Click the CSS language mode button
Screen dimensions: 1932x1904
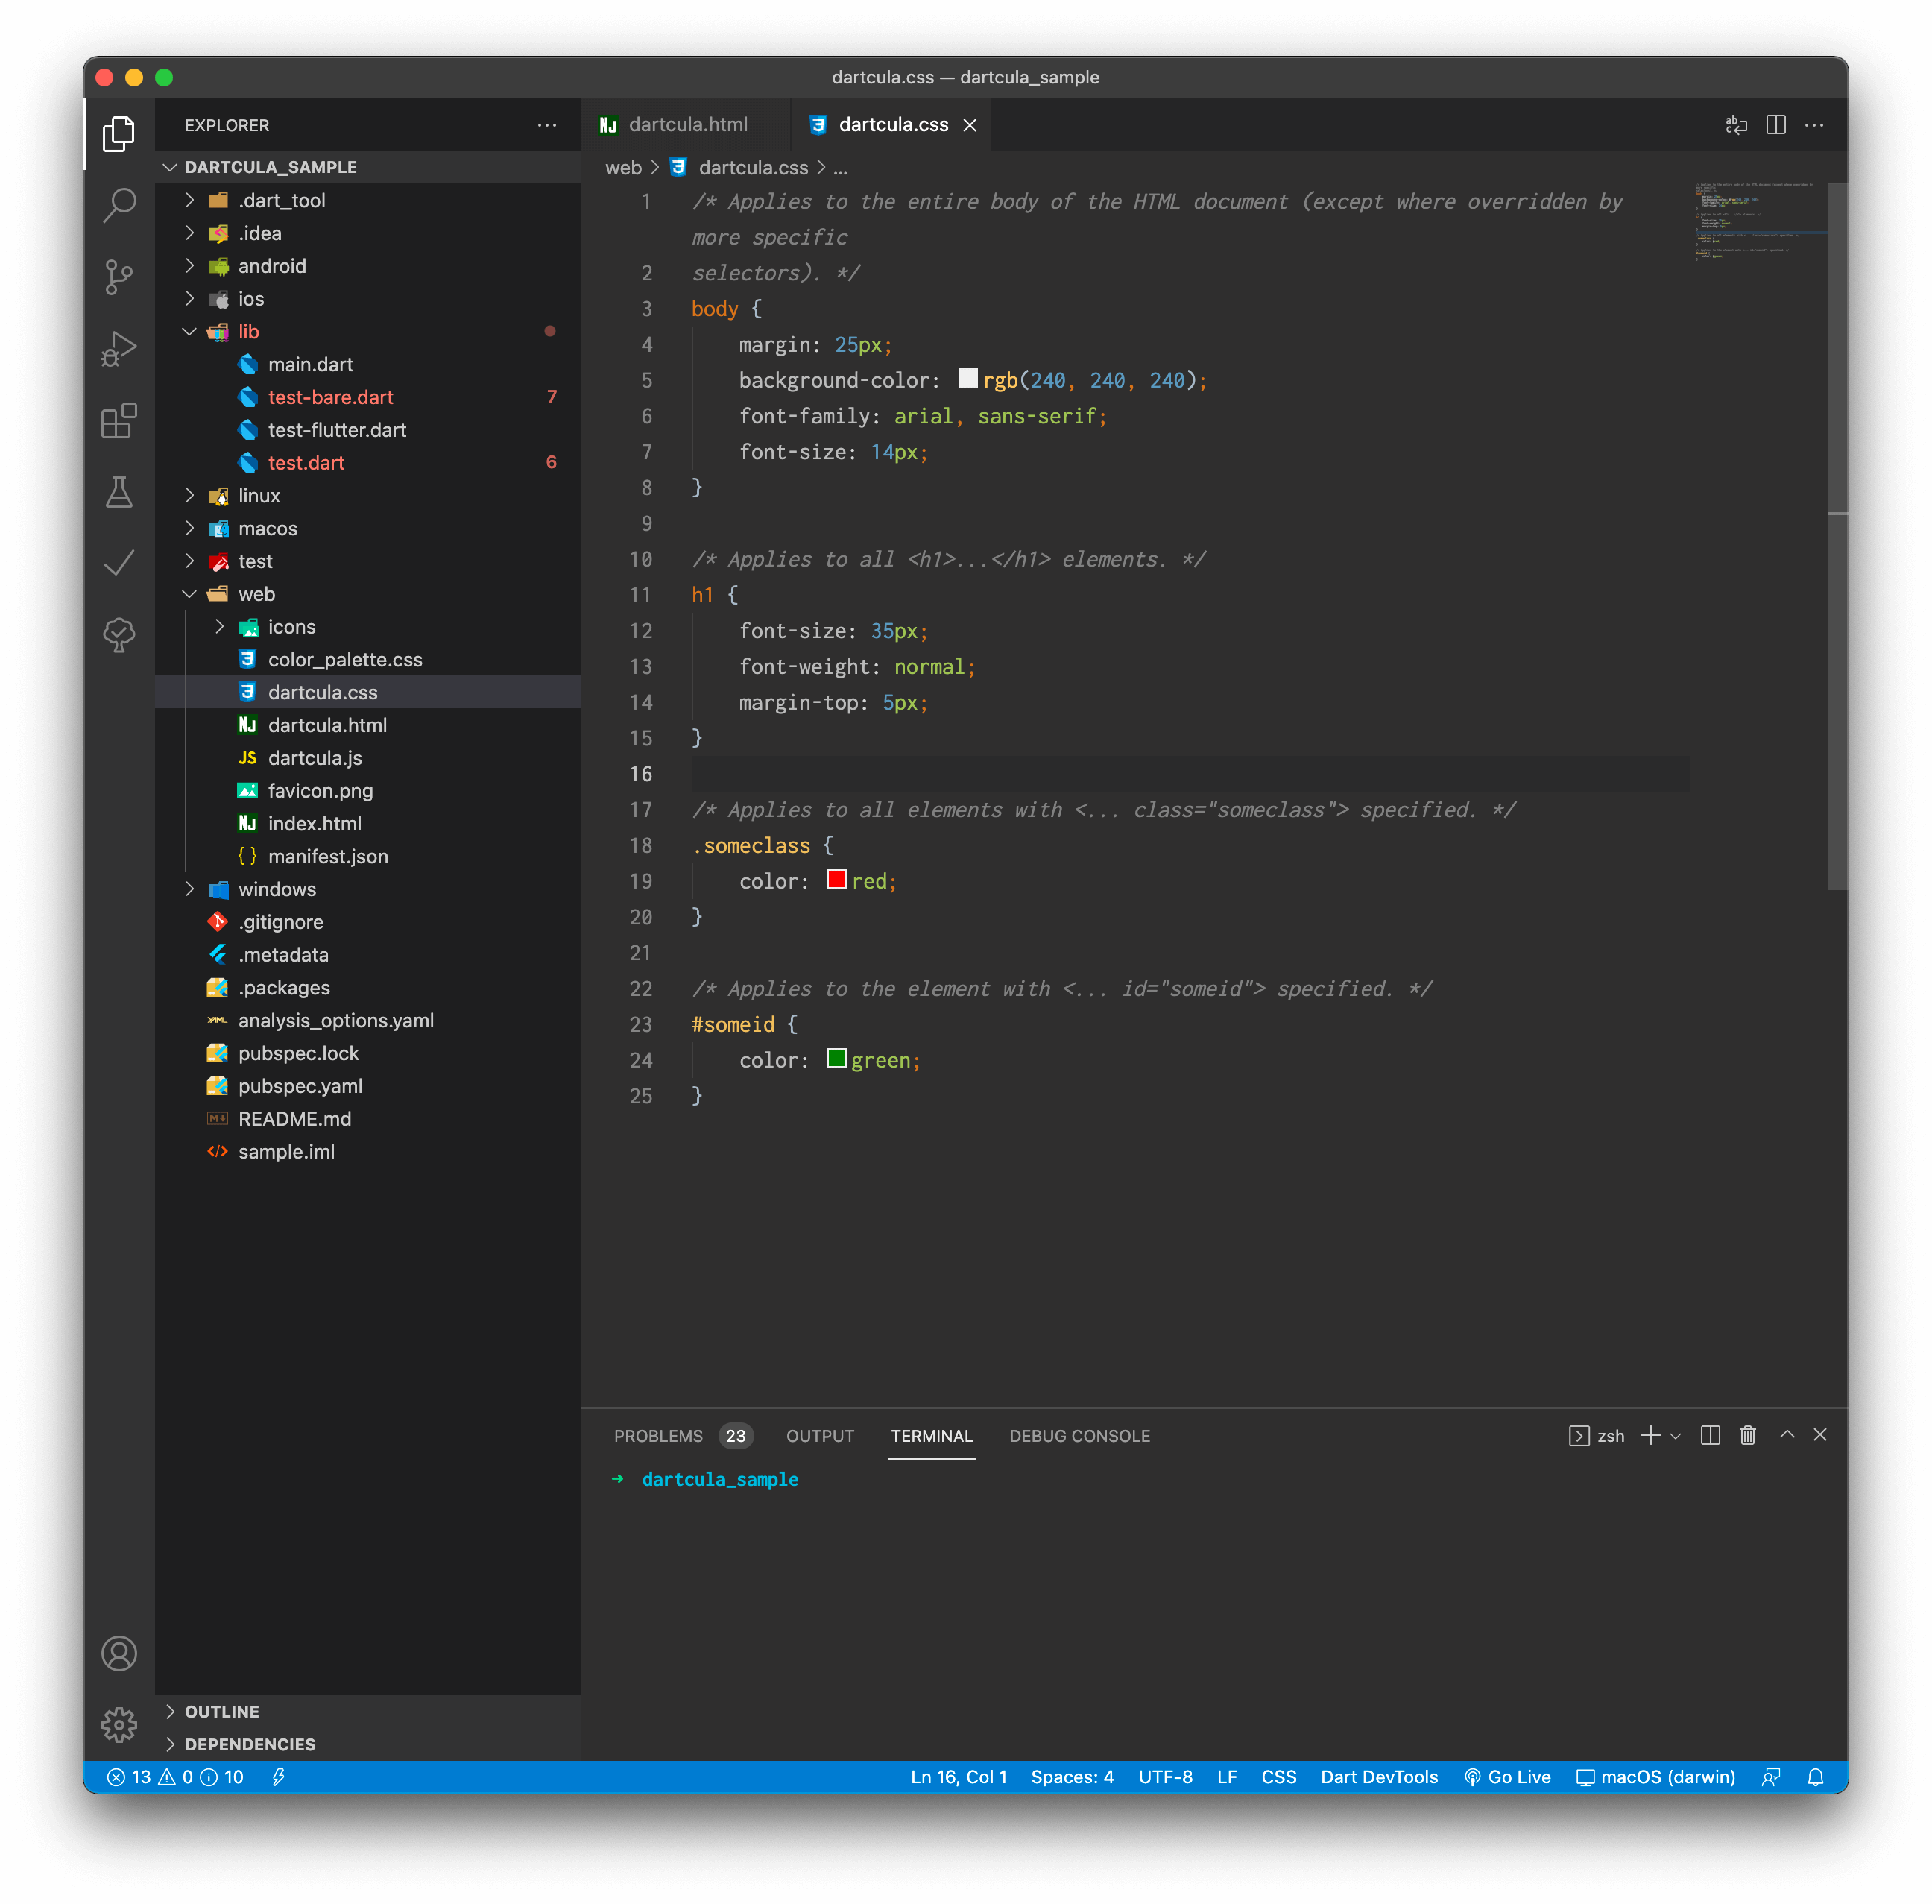pos(1278,1777)
